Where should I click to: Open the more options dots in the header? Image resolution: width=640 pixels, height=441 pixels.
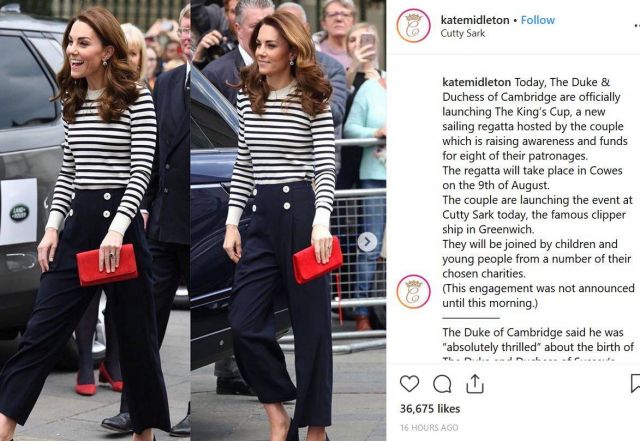tap(637, 26)
